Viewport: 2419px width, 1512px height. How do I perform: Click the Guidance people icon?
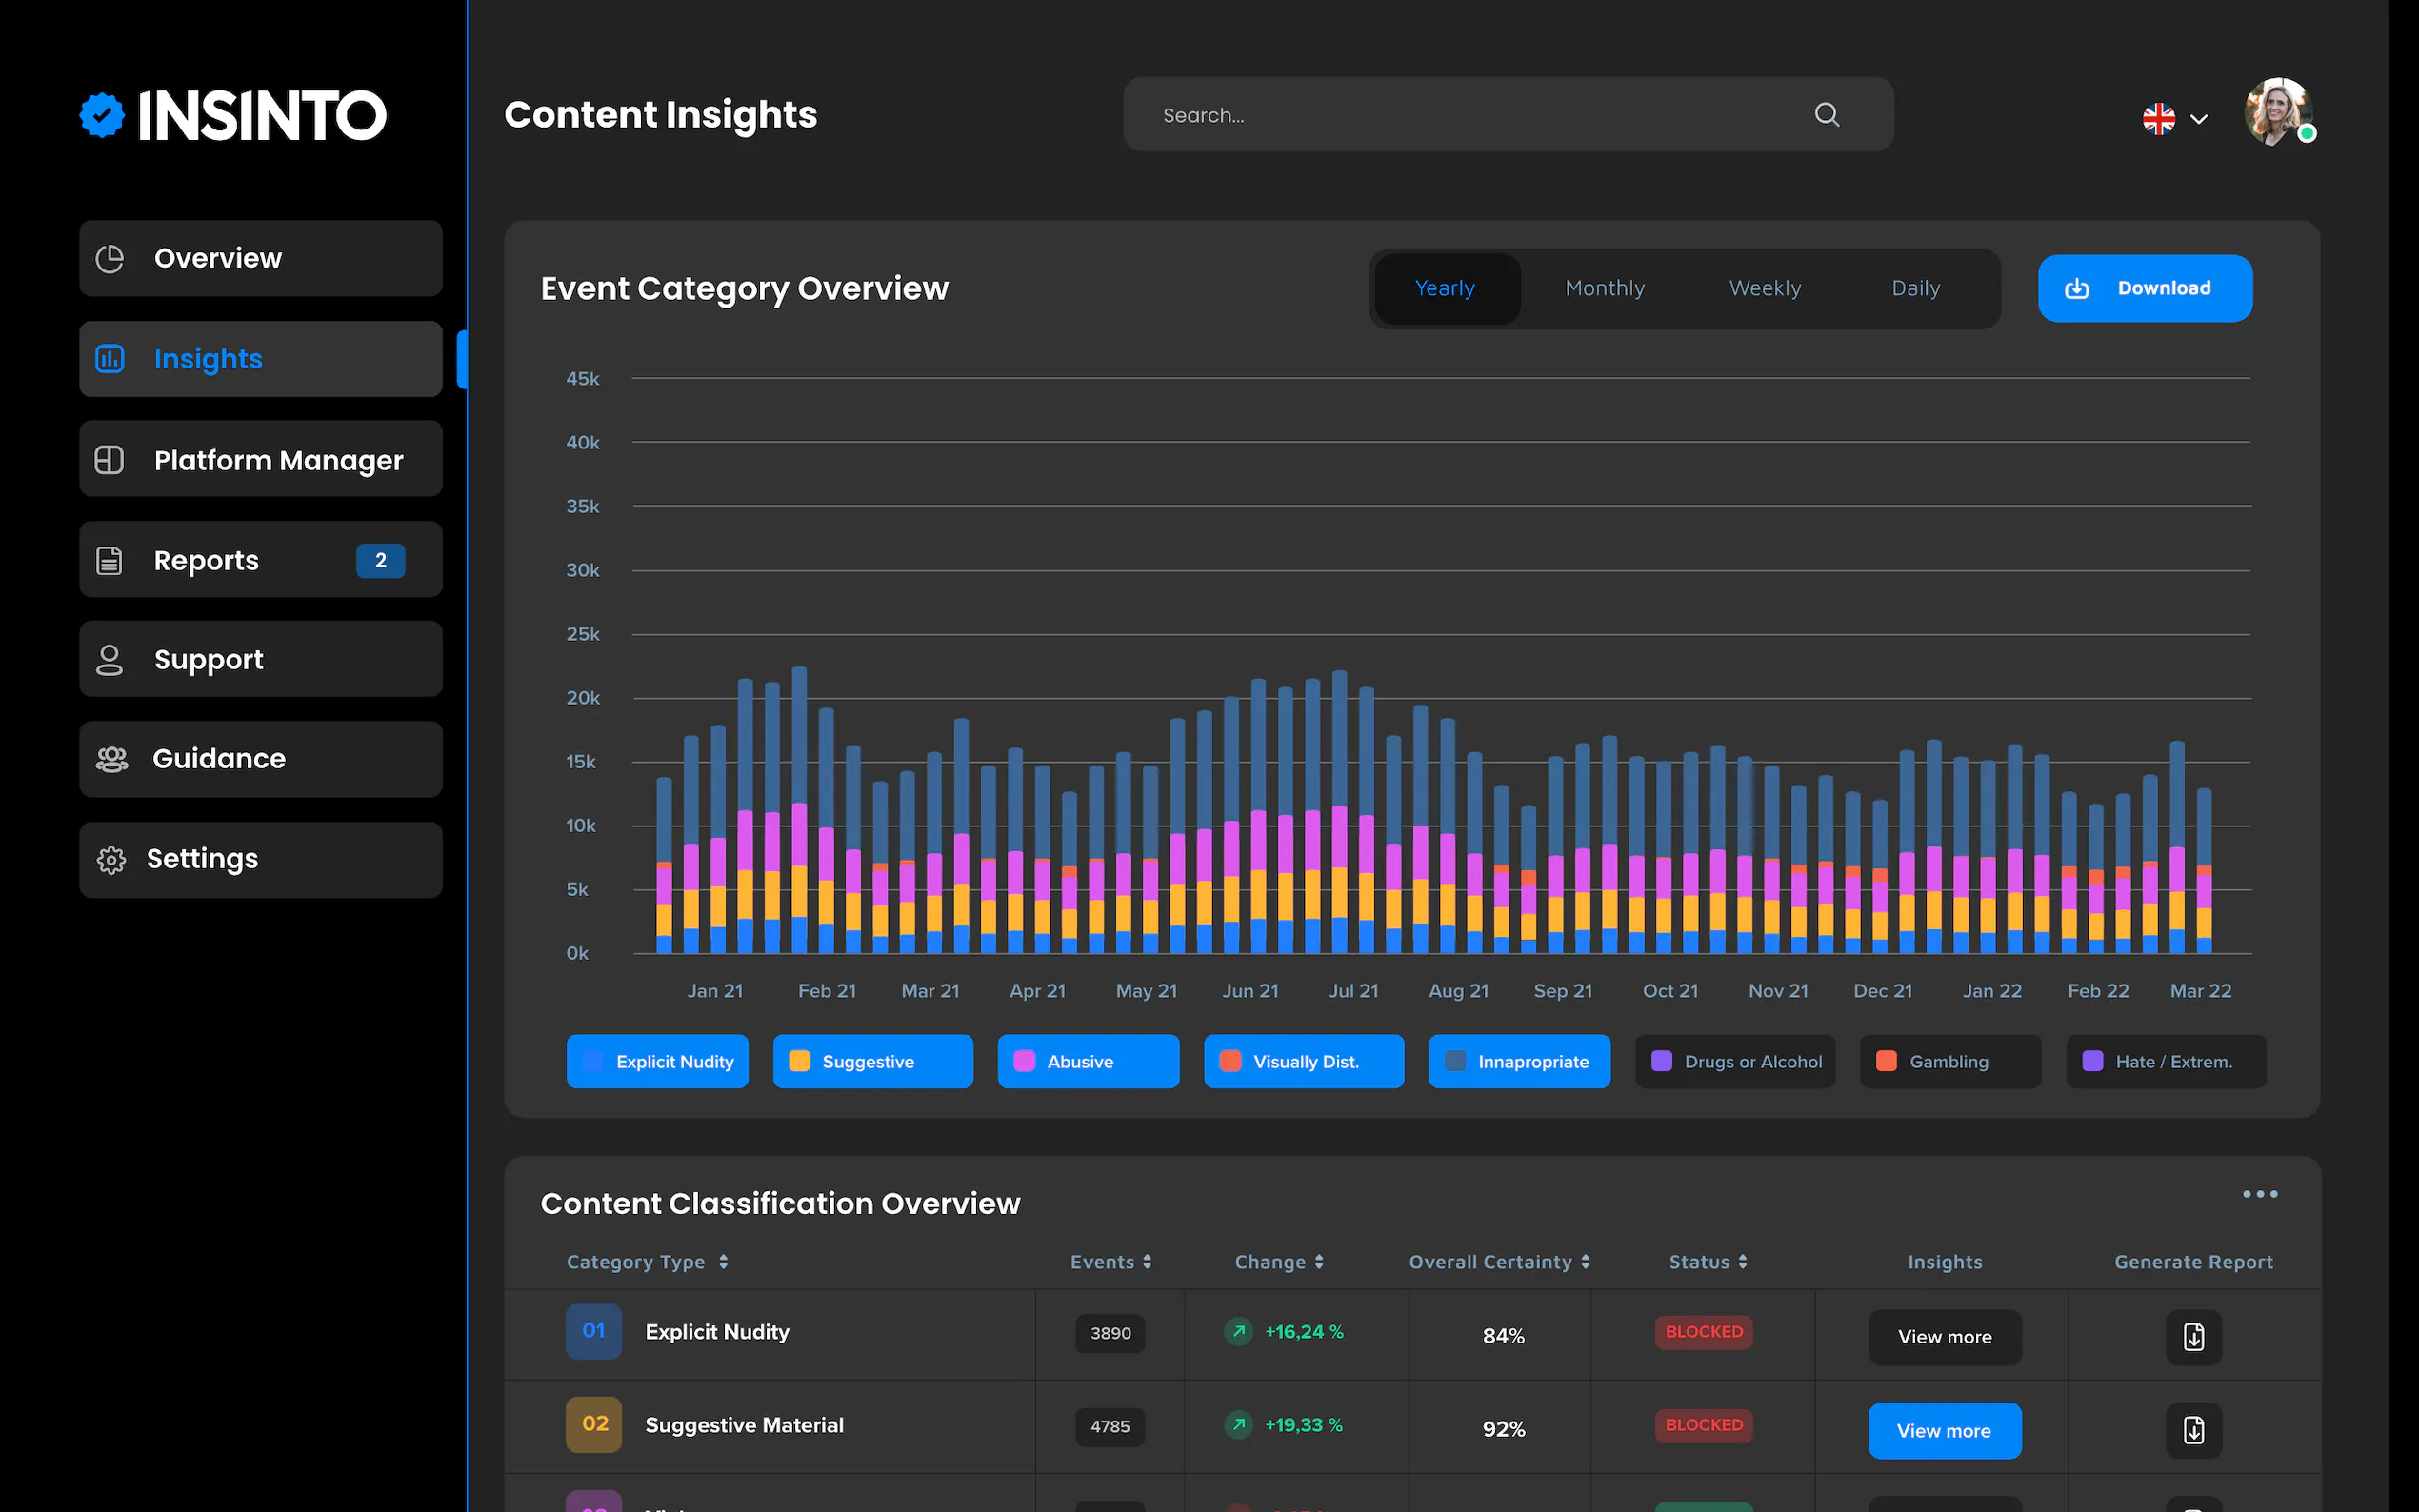[111, 759]
